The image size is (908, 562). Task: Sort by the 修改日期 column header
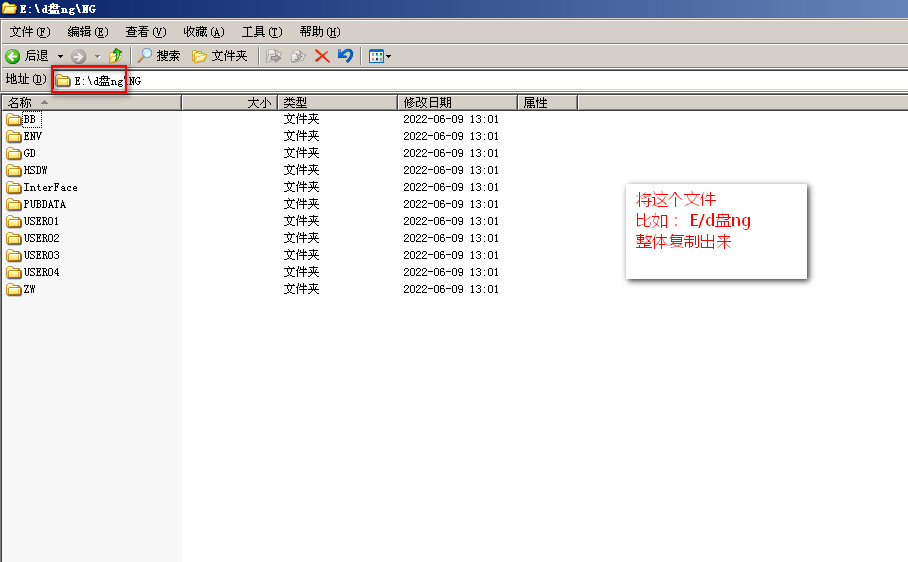tap(427, 103)
